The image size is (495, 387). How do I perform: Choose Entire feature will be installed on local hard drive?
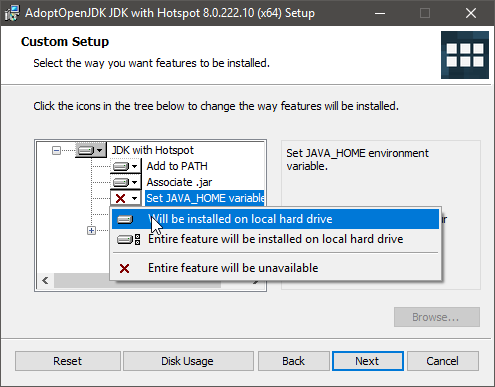[275, 239]
